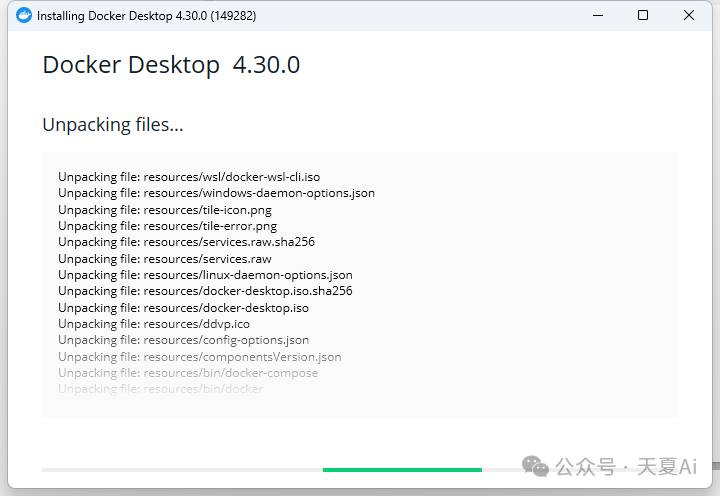The height and width of the screenshot is (496, 720).
Task: Click the green installation progress bar
Action: [402, 469]
